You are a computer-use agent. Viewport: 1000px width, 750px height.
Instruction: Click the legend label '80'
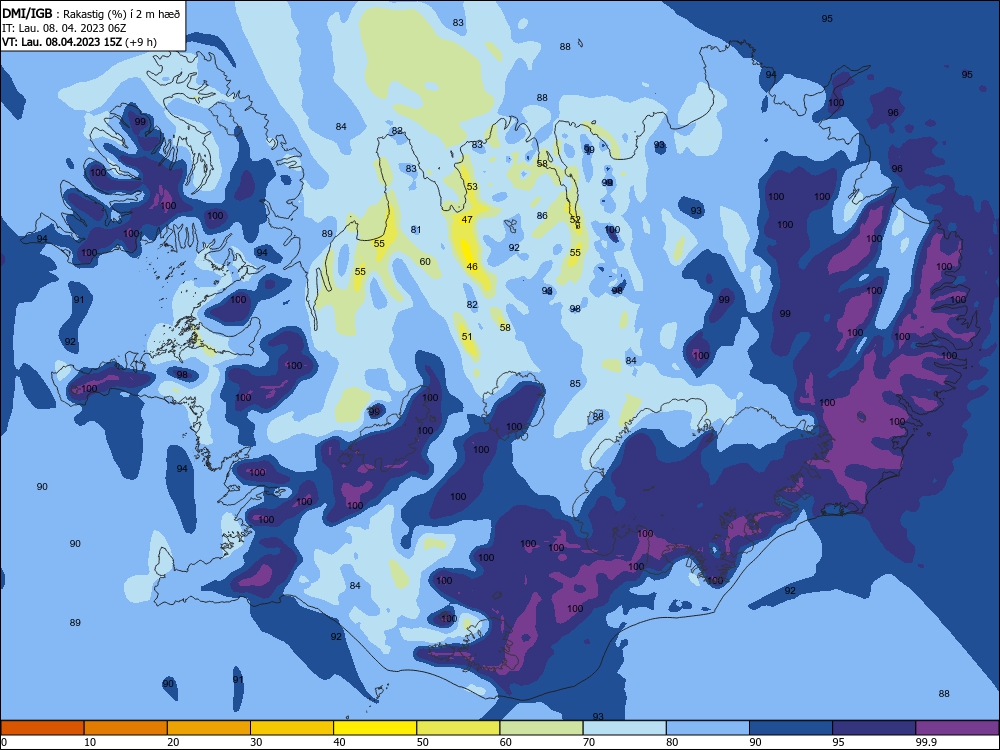[x=672, y=742]
